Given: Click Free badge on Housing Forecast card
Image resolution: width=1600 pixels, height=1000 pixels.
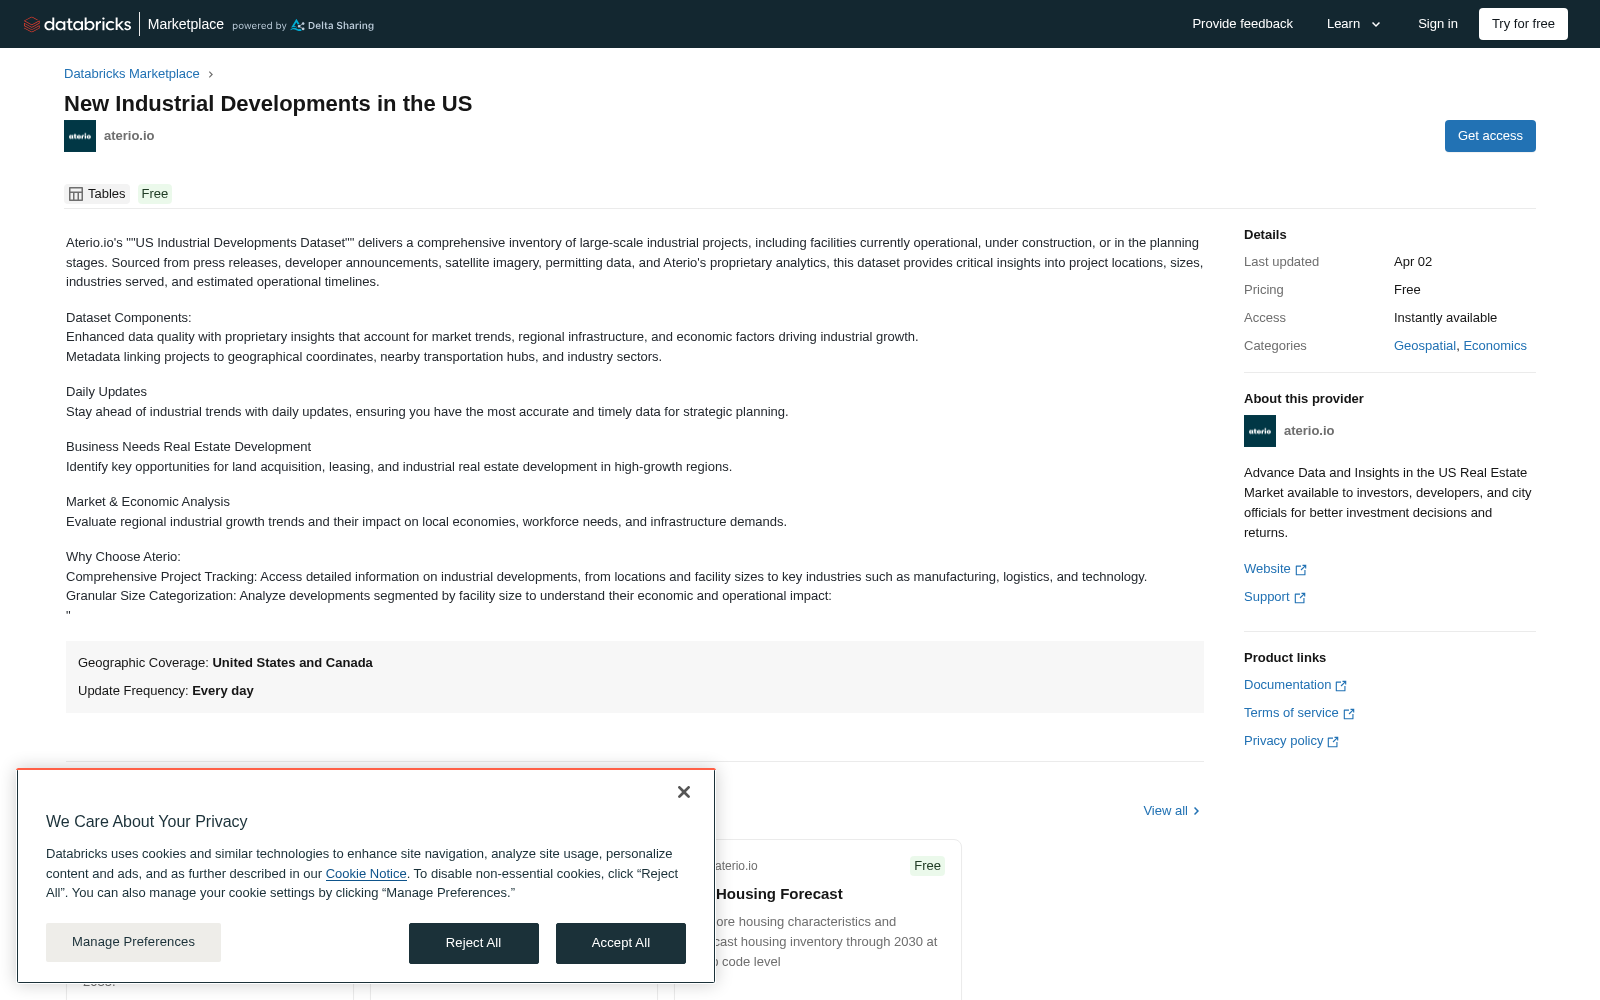Looking at the screenshot, I should (927, 866).
